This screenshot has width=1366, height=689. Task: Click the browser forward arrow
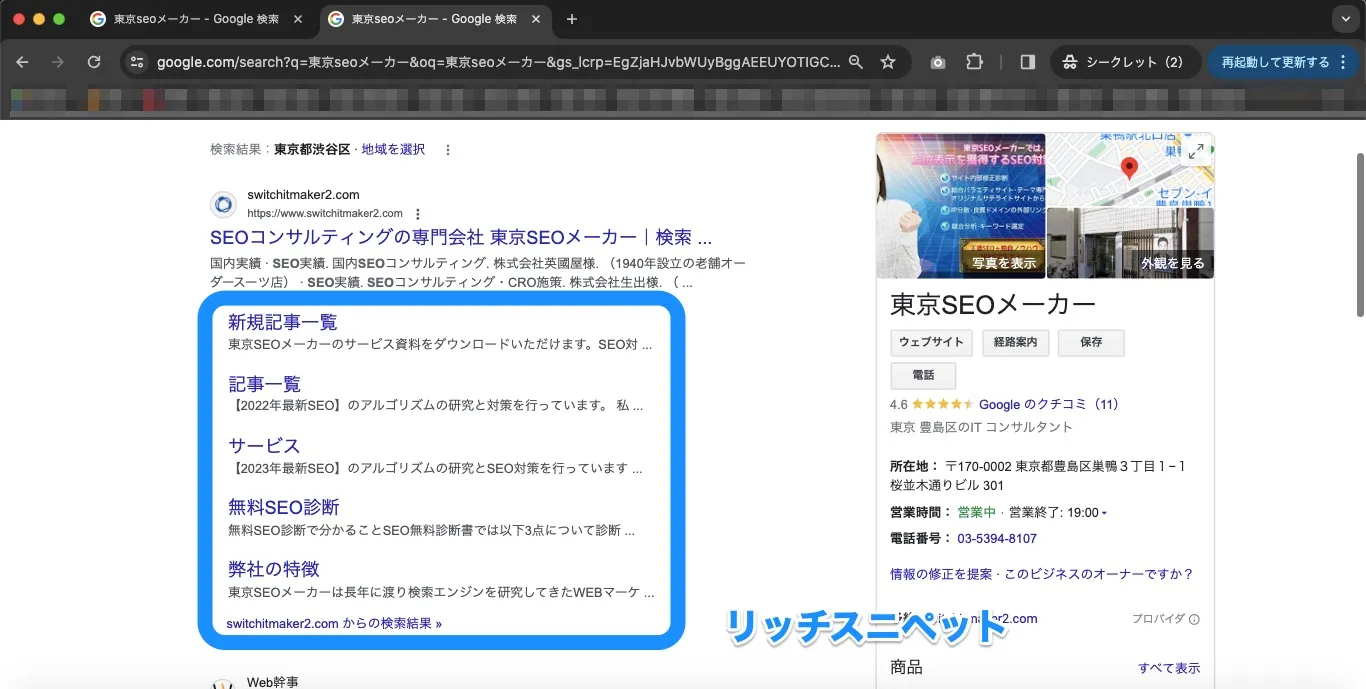(58, 62)
